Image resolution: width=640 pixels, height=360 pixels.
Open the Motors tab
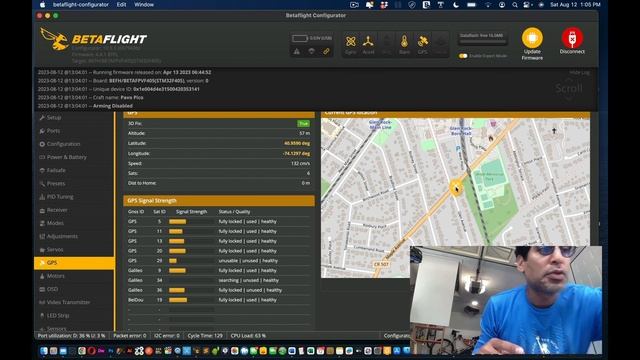(74, 276)
